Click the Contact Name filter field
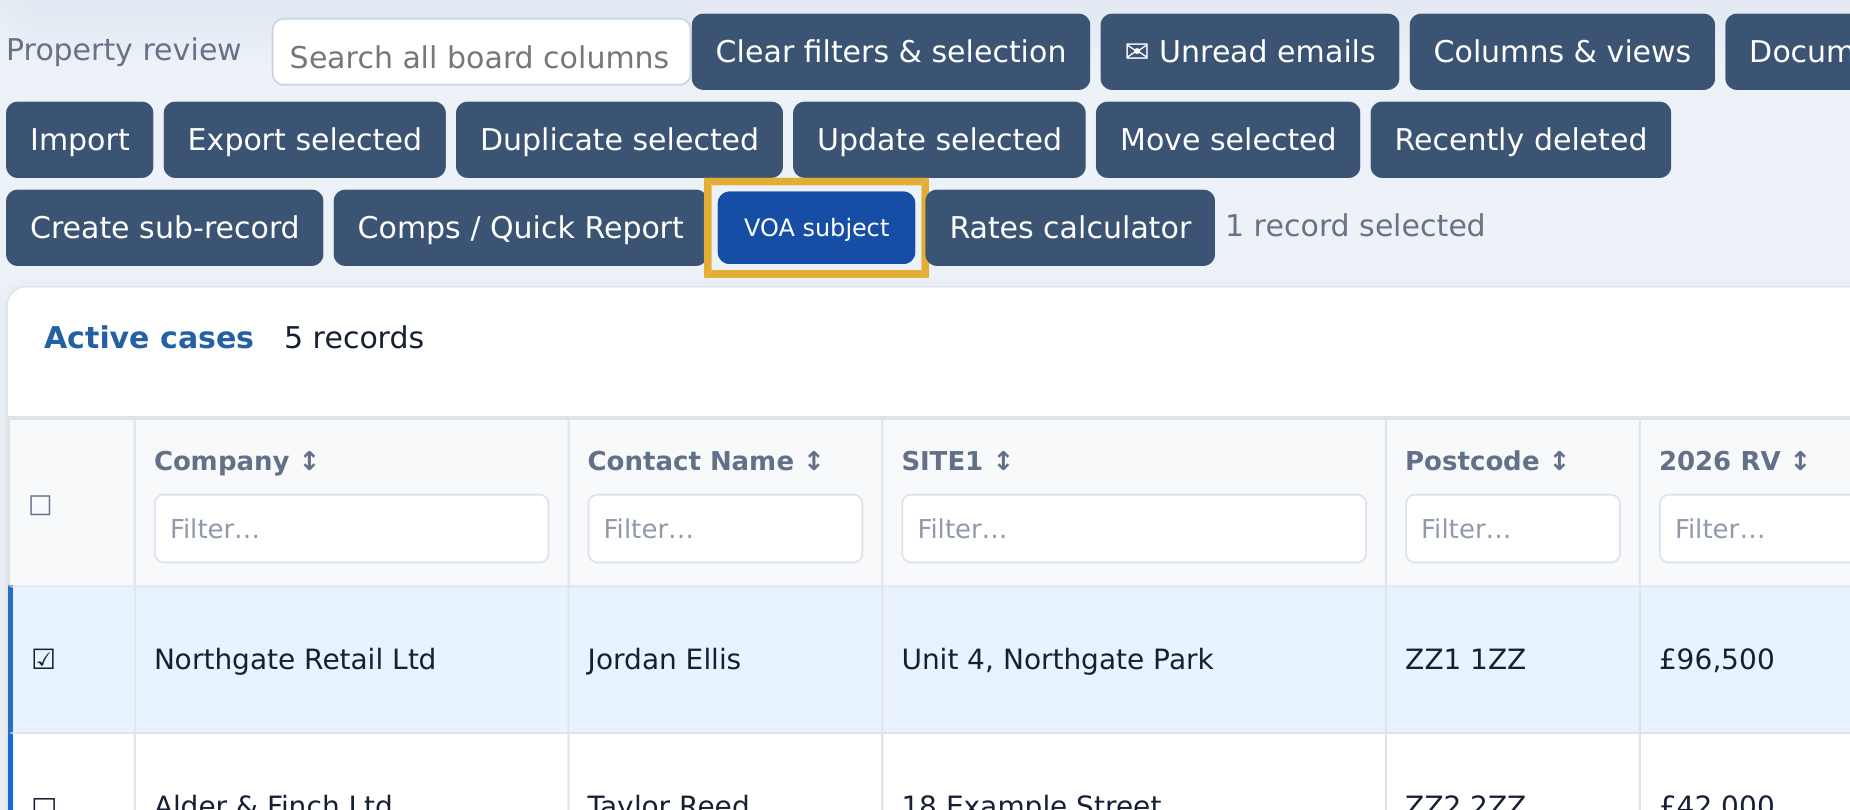Viewport: 1850px width, 810px height. click(725, 528)
